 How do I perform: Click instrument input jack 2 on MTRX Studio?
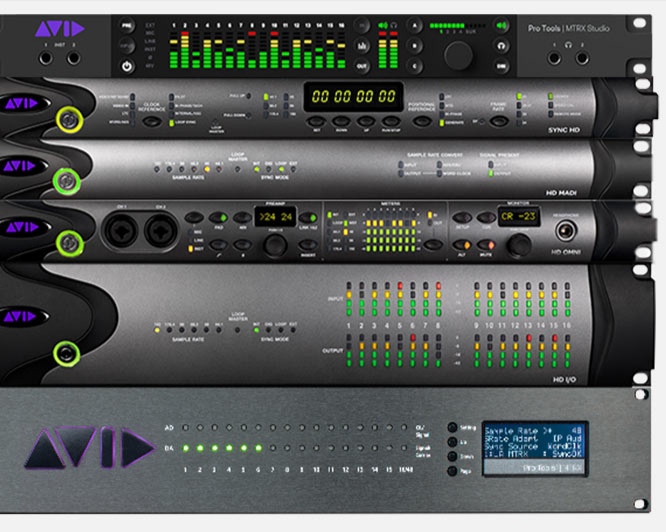73,58
